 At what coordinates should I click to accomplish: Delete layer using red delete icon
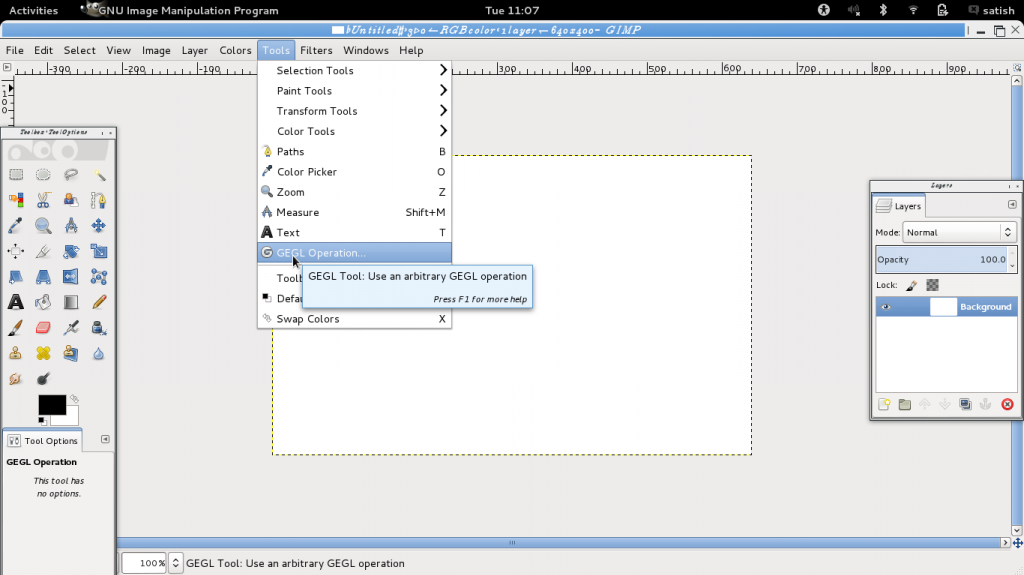[1007, 404]
